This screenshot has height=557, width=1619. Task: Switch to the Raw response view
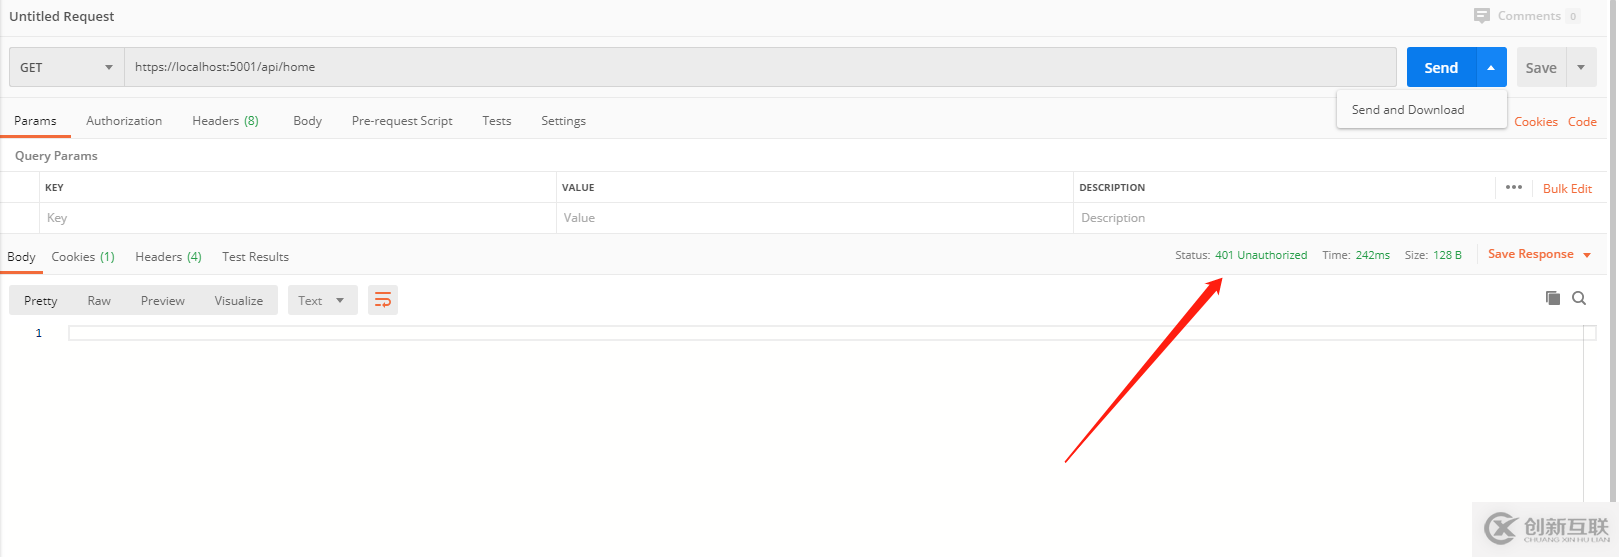(99, 301)
